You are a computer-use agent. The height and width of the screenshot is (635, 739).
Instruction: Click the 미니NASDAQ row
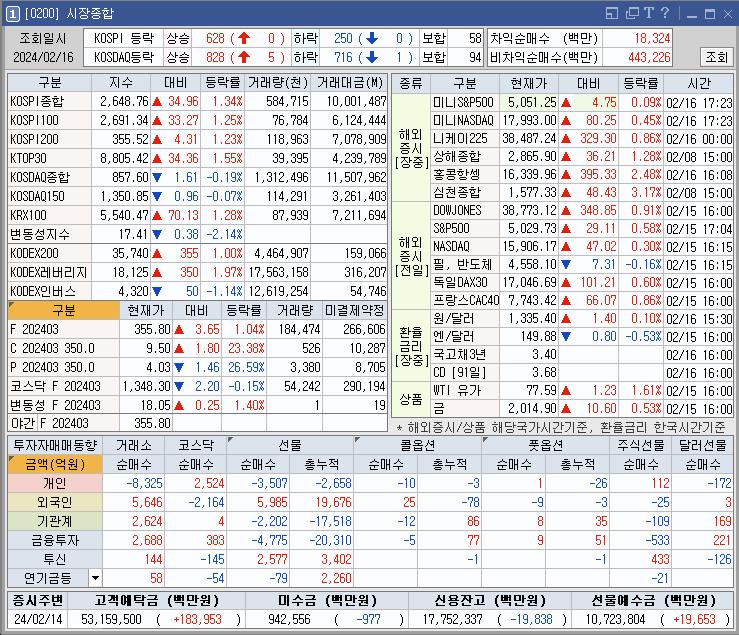point(582,121)
